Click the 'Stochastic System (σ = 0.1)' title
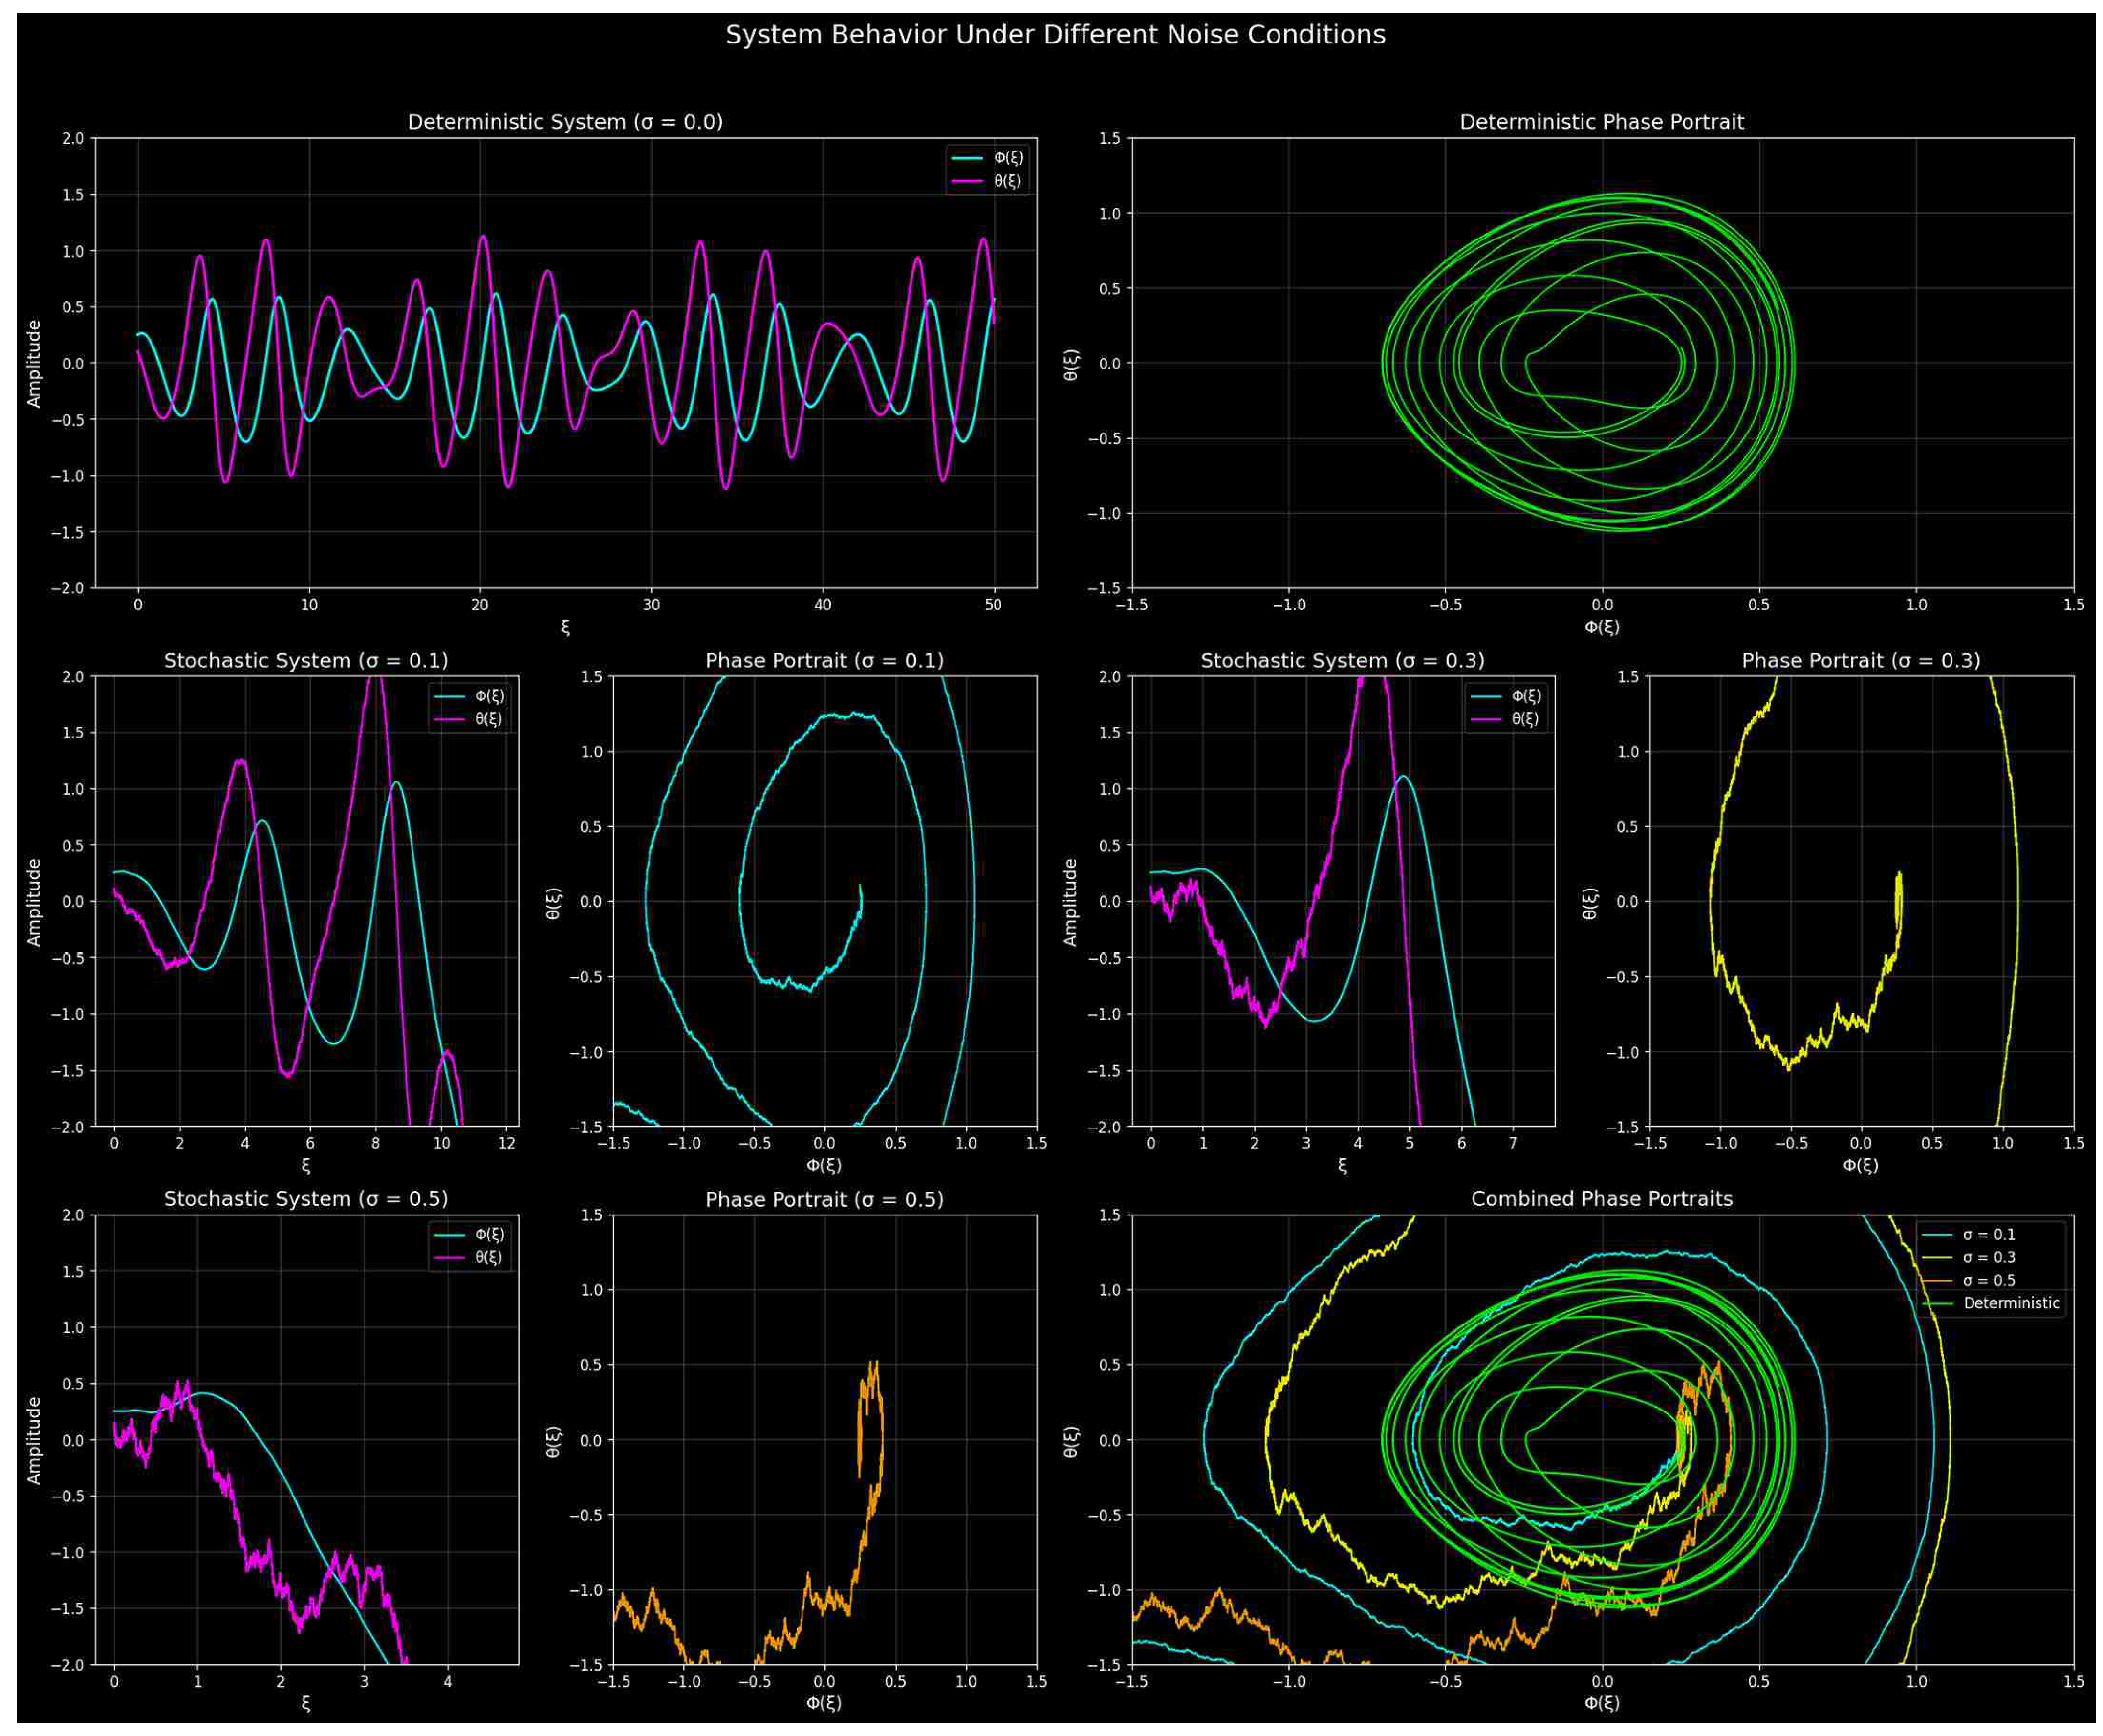Viewport: 2103px width, 1736px height. [x=305, y=660]
